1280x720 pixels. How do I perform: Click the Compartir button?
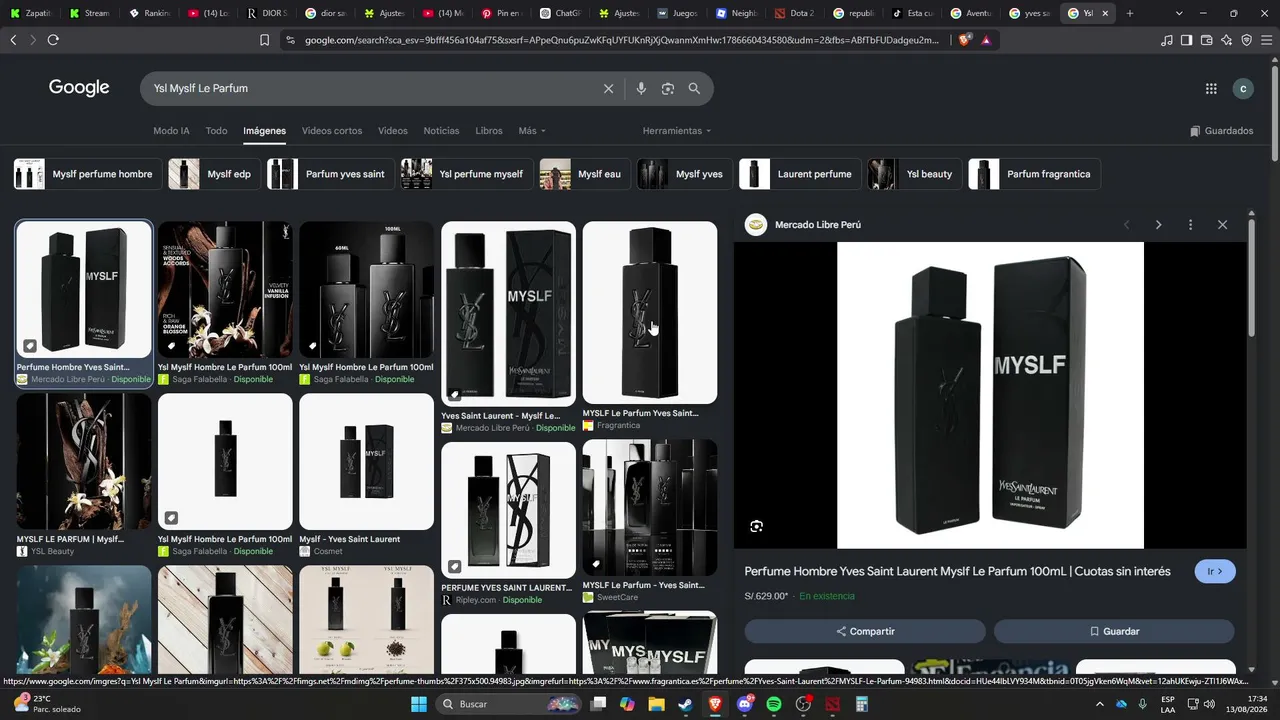865,632
